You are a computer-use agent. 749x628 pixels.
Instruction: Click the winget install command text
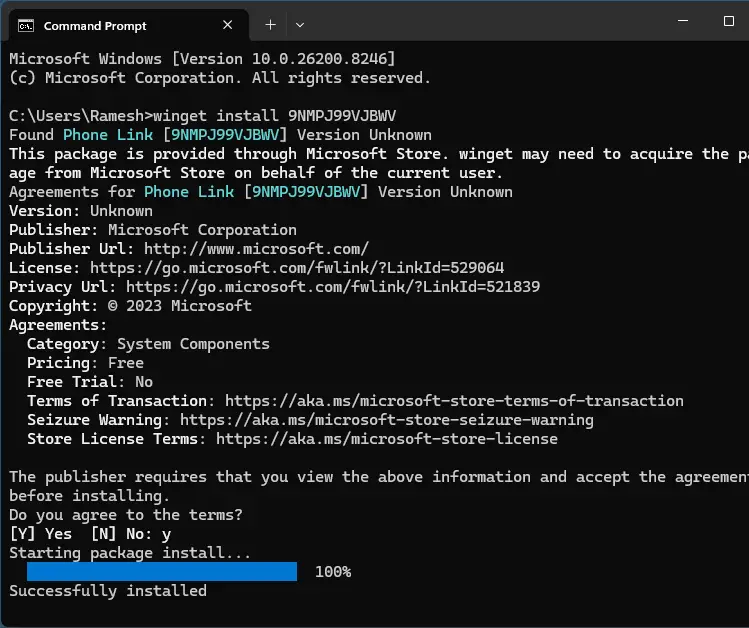[x=275, y=116]
